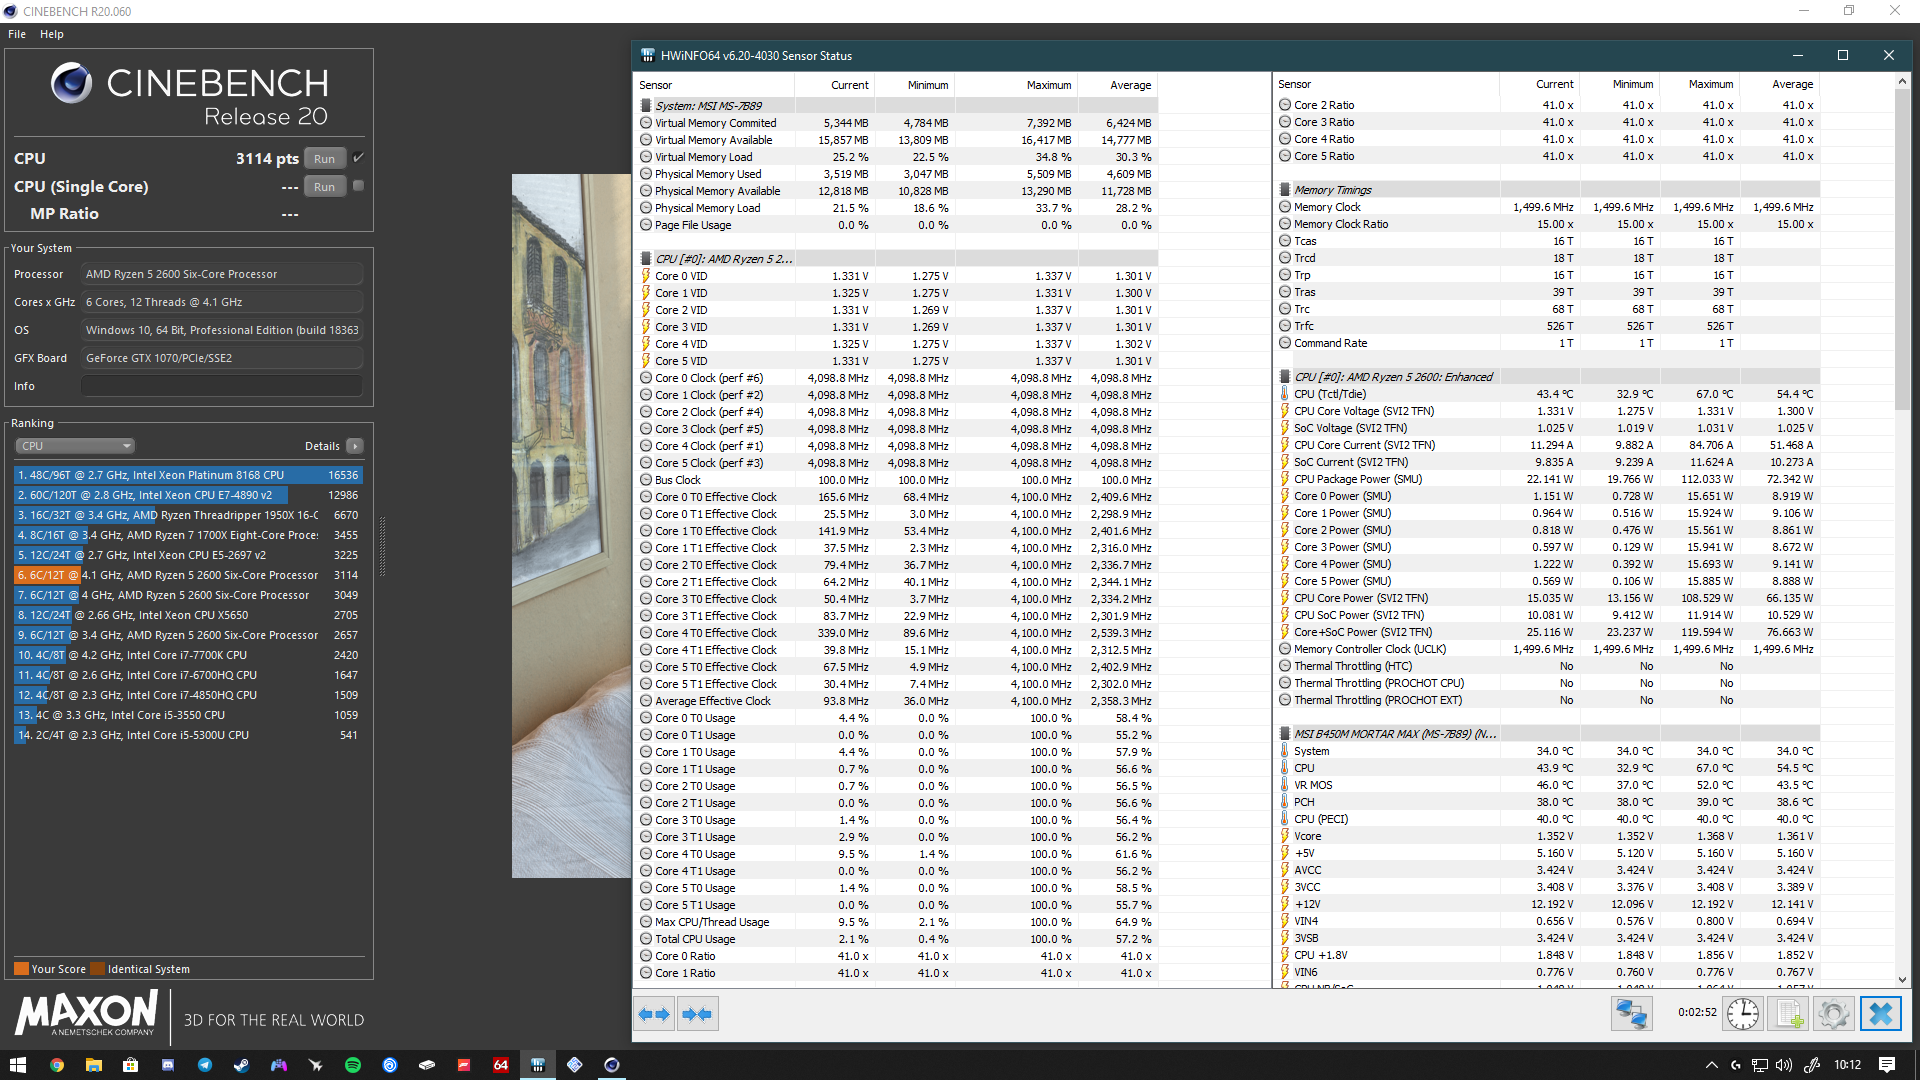Close the sensor window with the blue X

1880,1014
